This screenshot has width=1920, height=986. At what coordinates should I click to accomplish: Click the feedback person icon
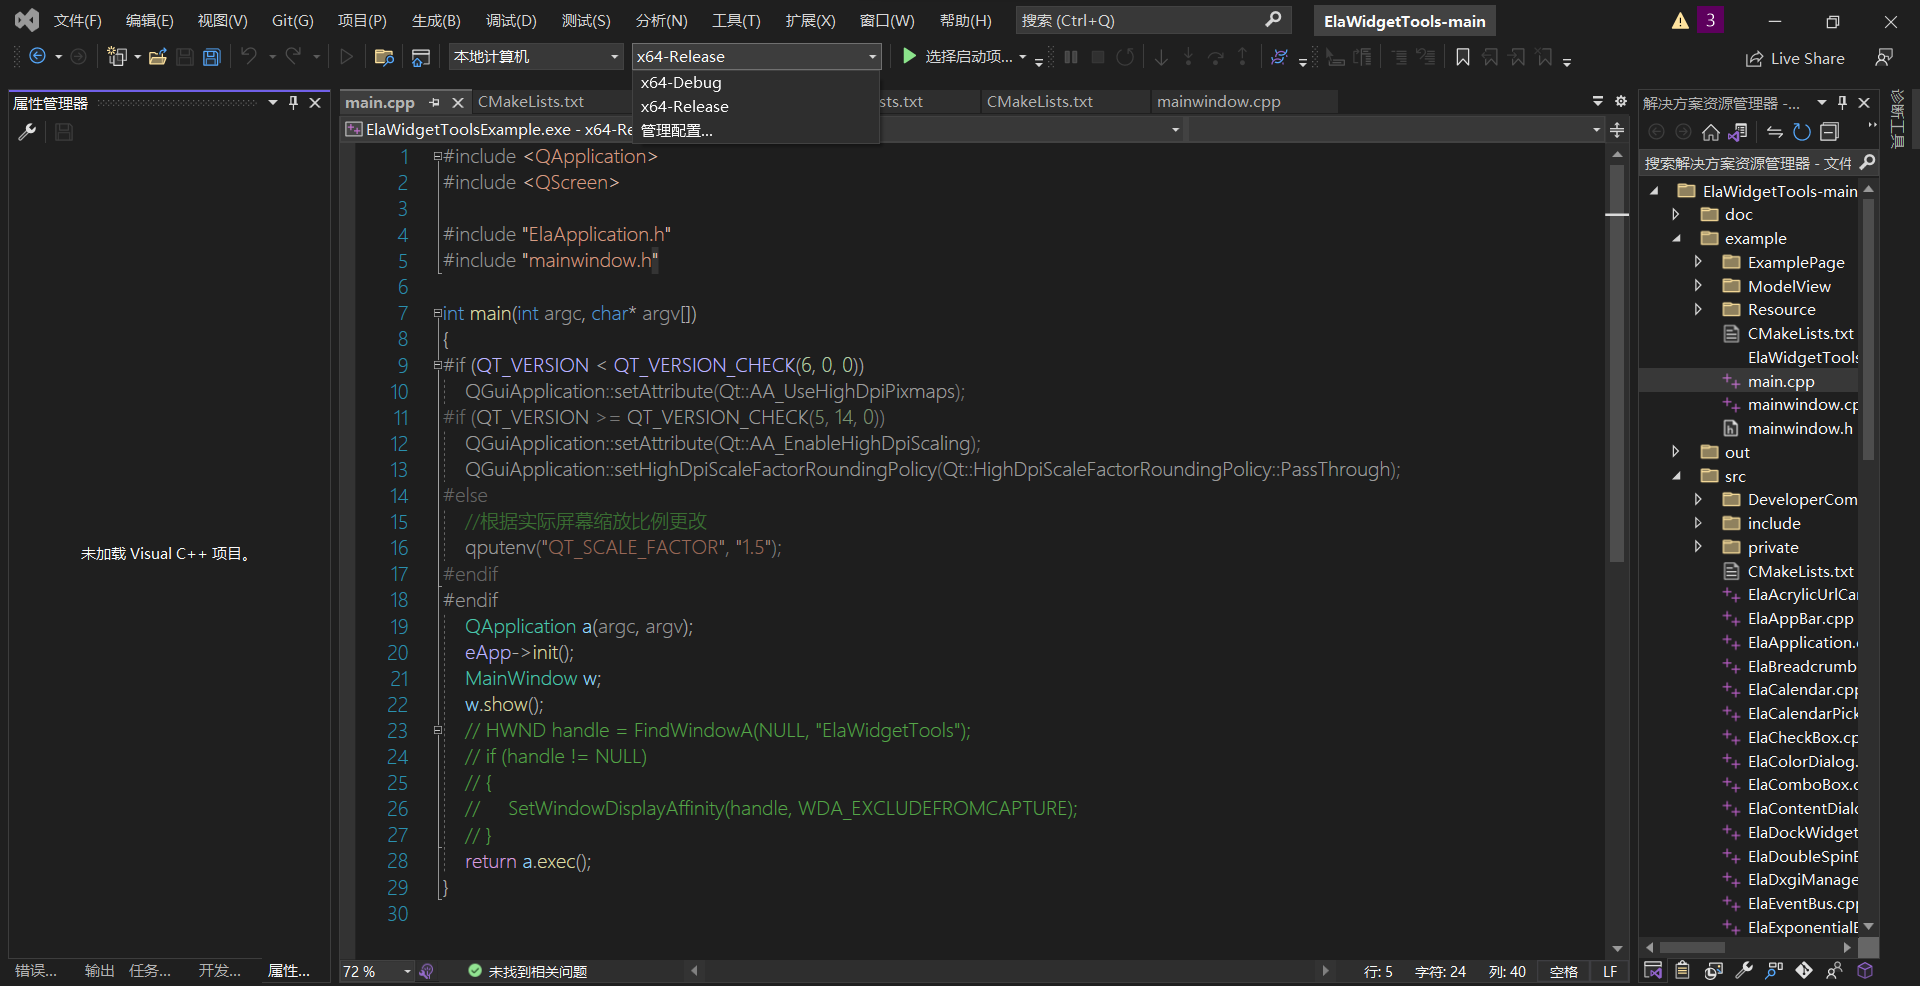click(x=1884, y=58)
